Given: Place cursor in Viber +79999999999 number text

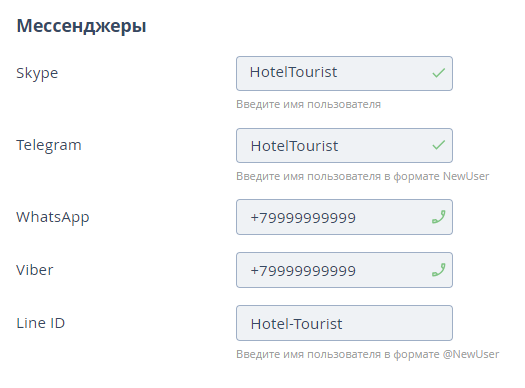Looking at the screenshot, I should coord(303,270).
